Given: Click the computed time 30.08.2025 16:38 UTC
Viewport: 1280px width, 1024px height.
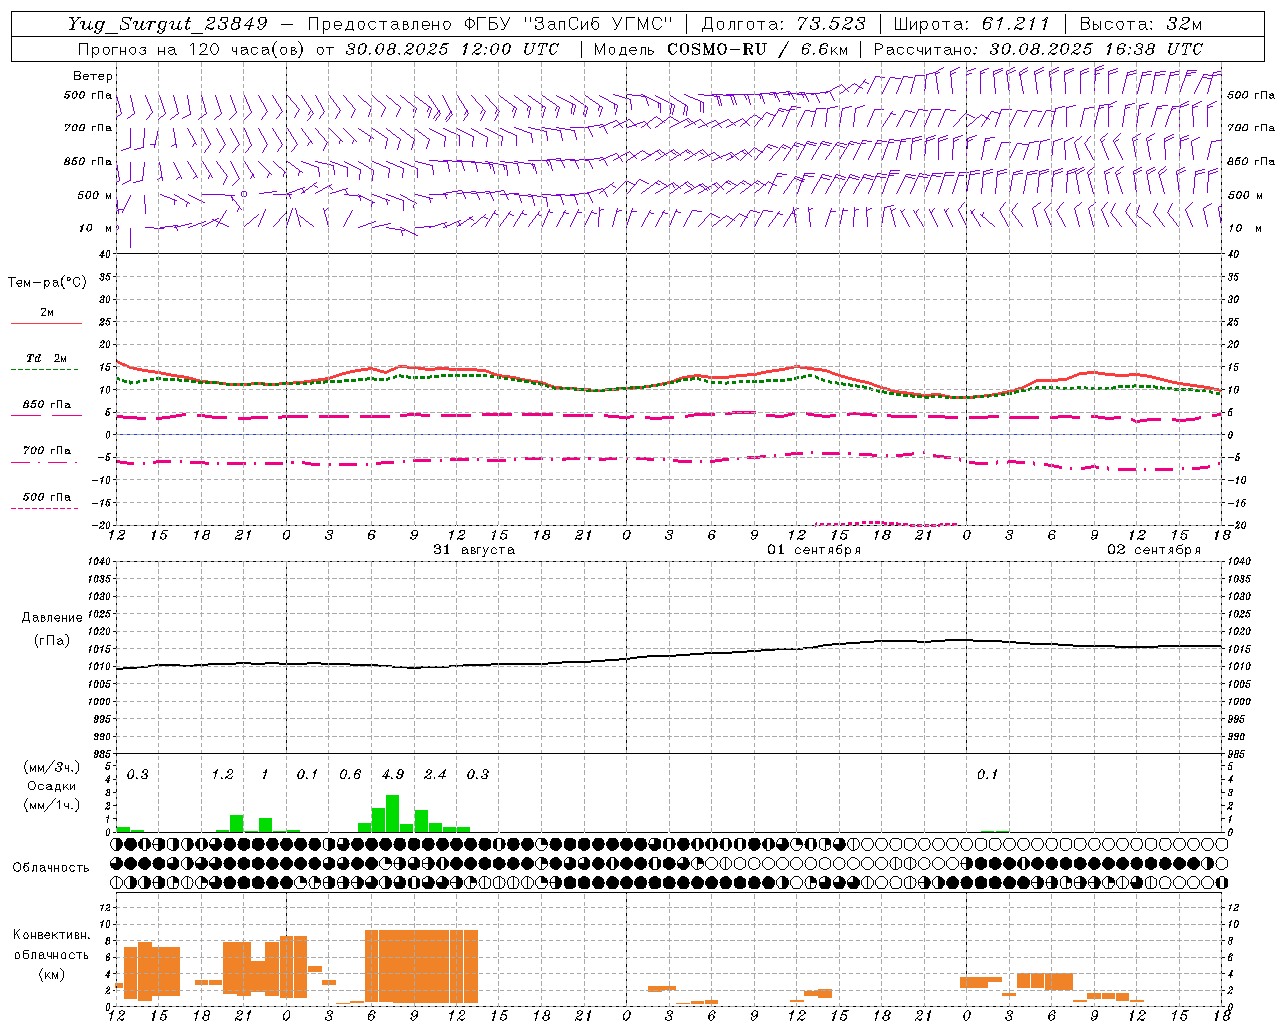Looking at the screenshot, I should [1096, 49].
